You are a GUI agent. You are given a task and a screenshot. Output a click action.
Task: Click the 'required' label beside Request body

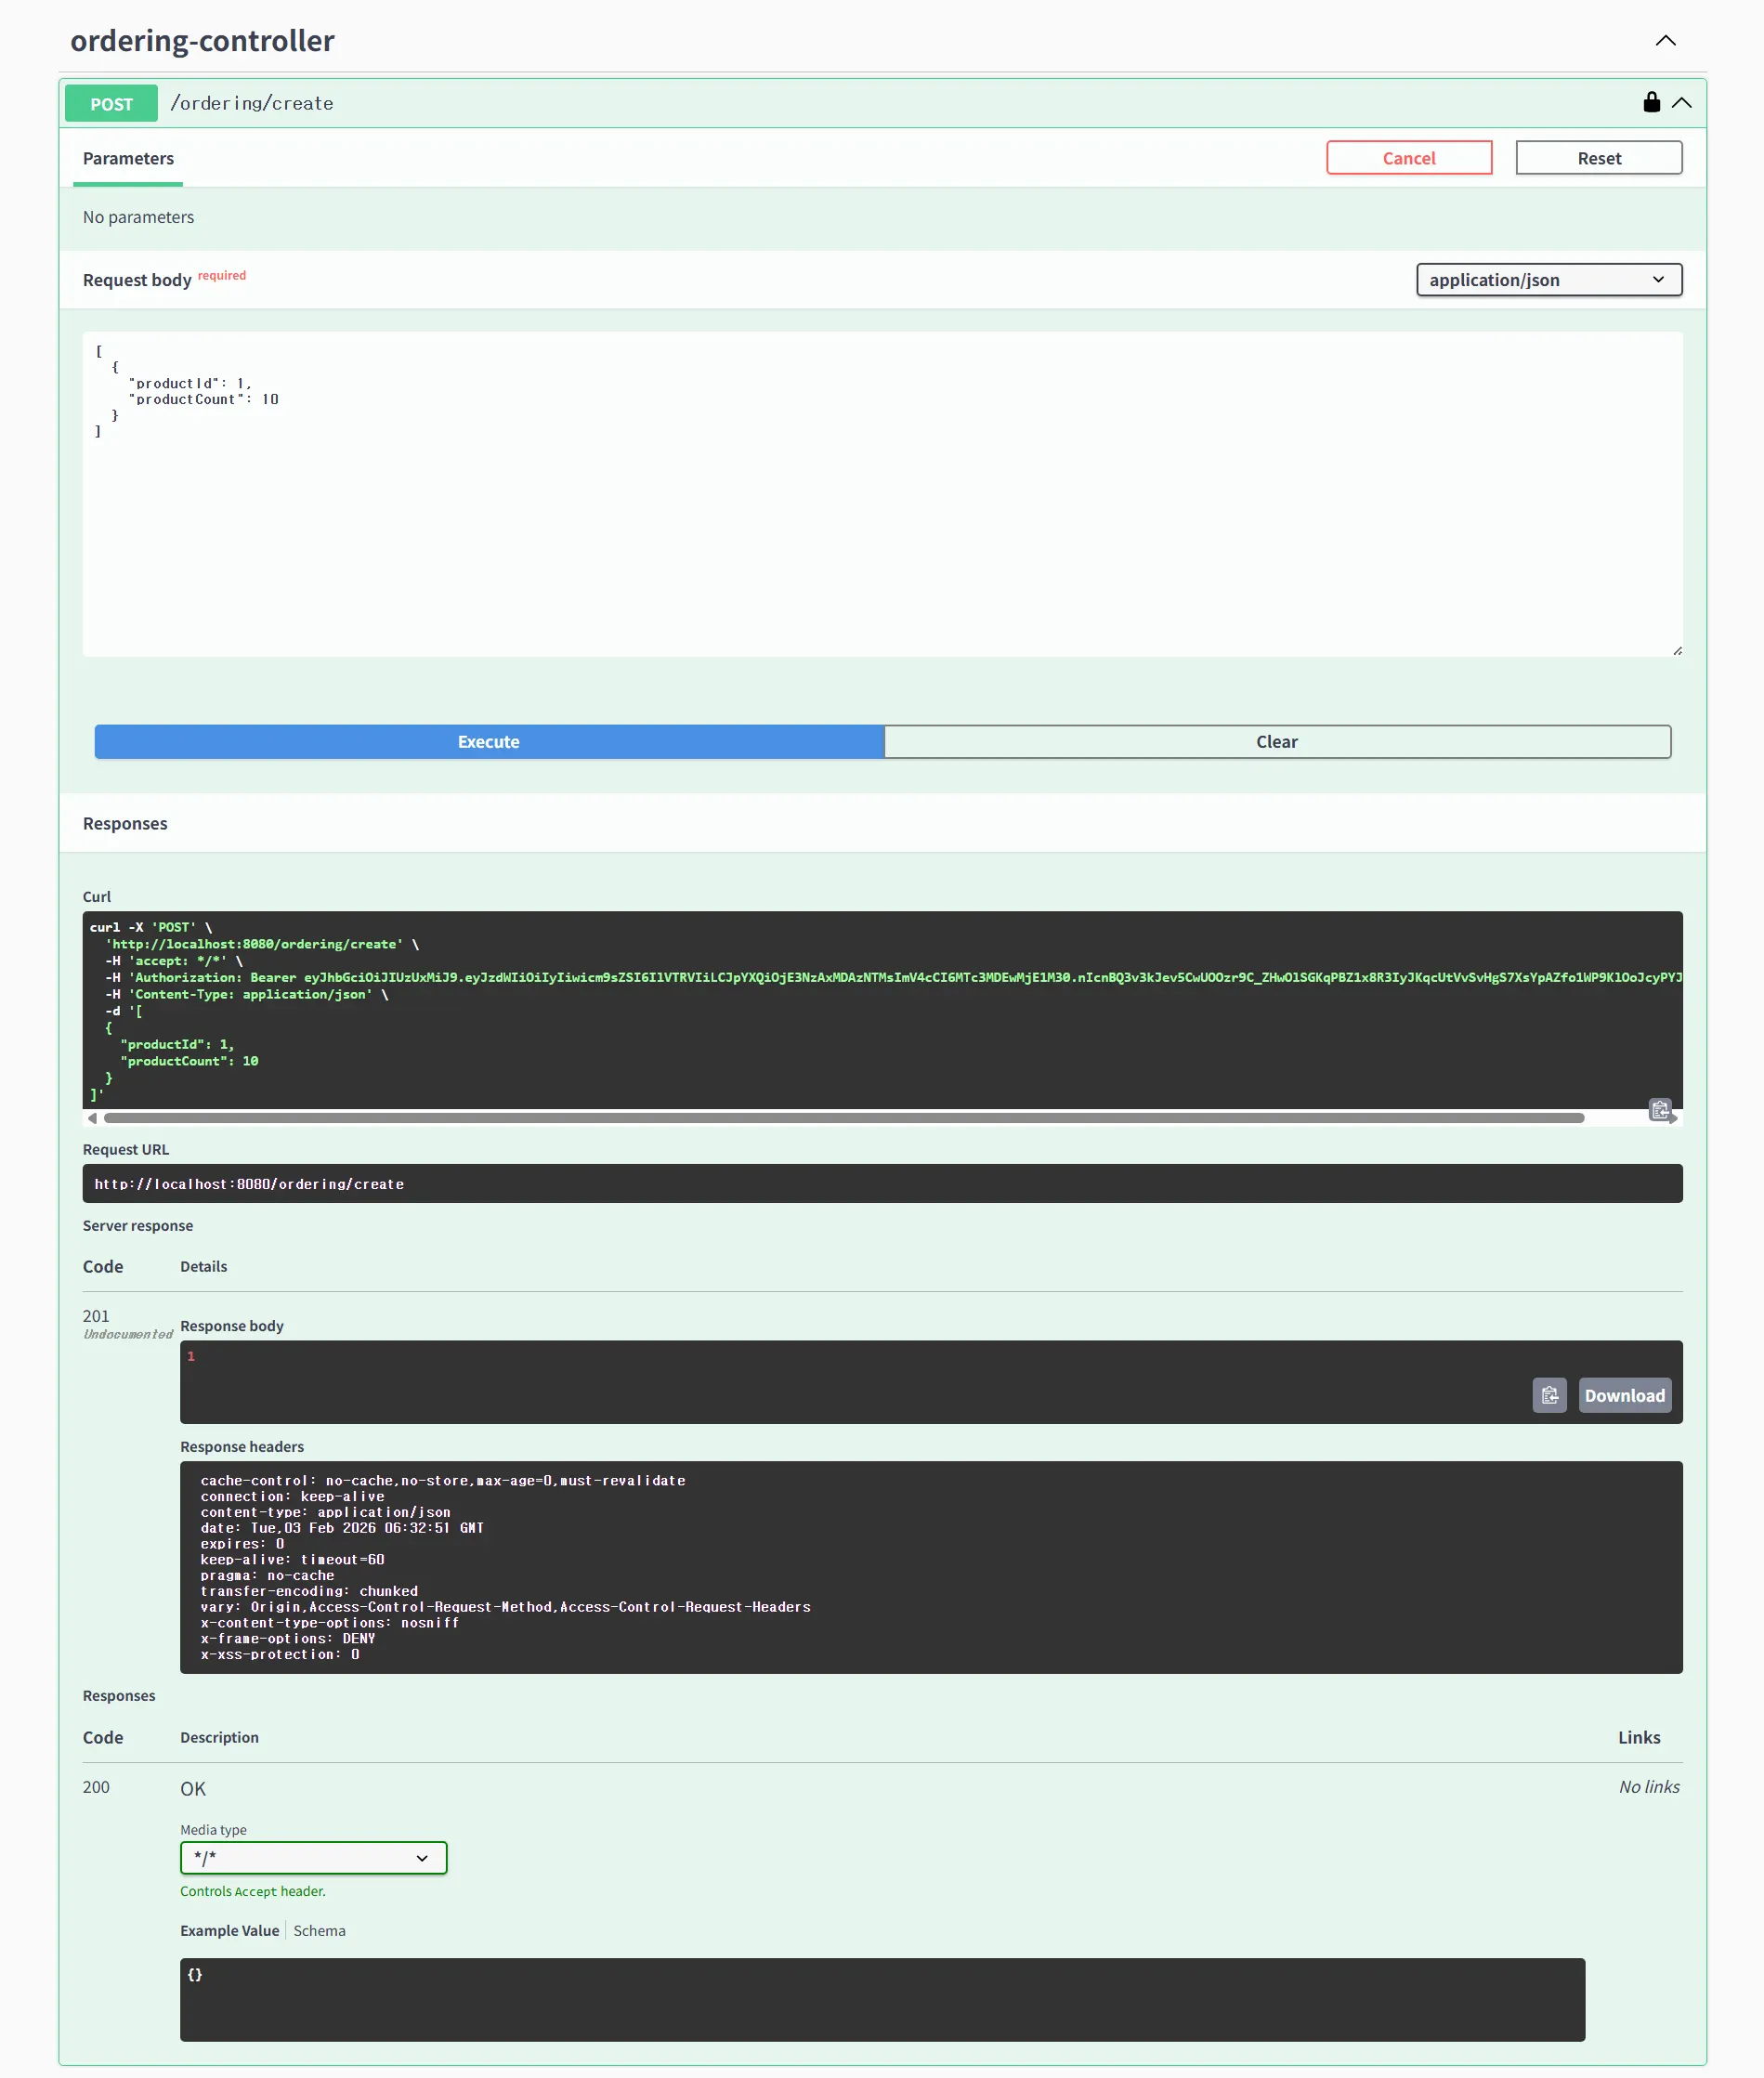point(222,275)
